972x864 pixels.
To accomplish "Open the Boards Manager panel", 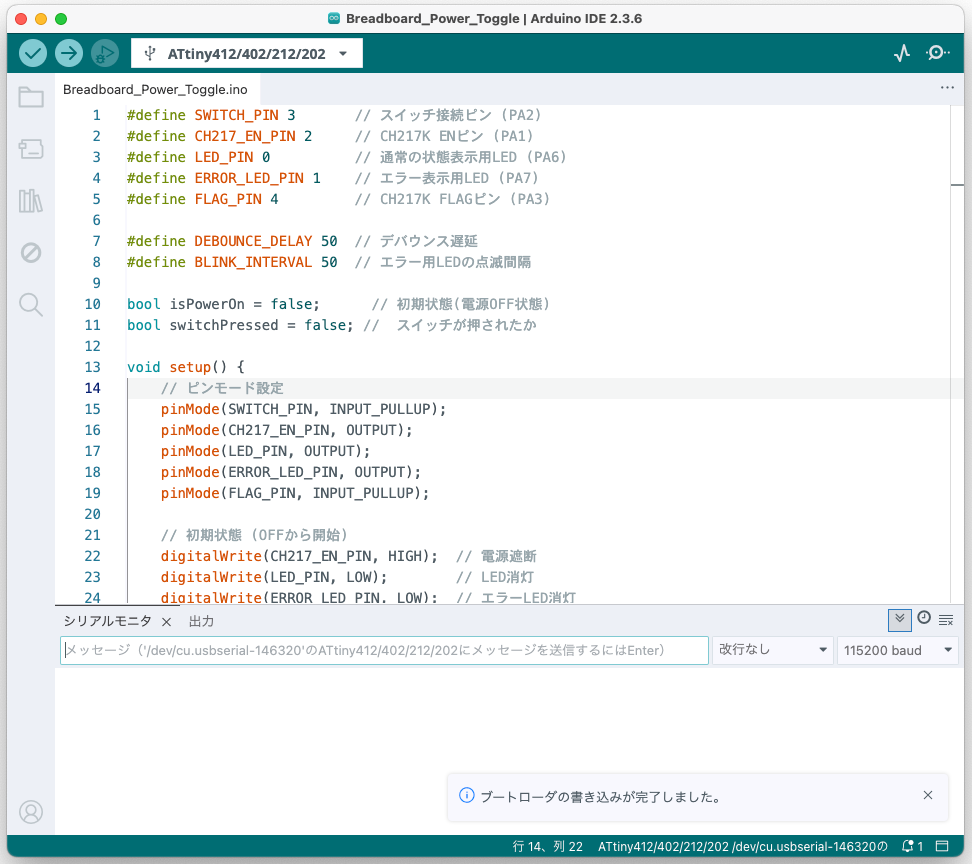I will click(31, 149).
